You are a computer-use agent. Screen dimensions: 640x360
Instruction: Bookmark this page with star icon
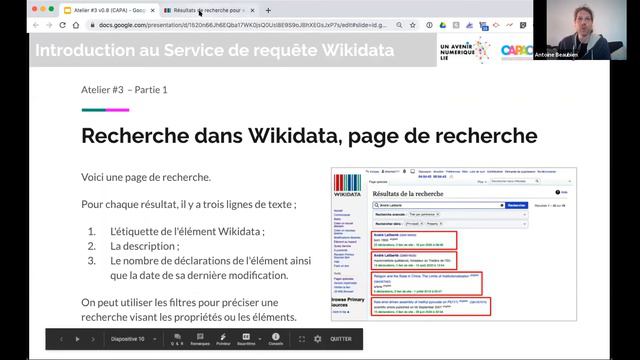pos(413,25)
